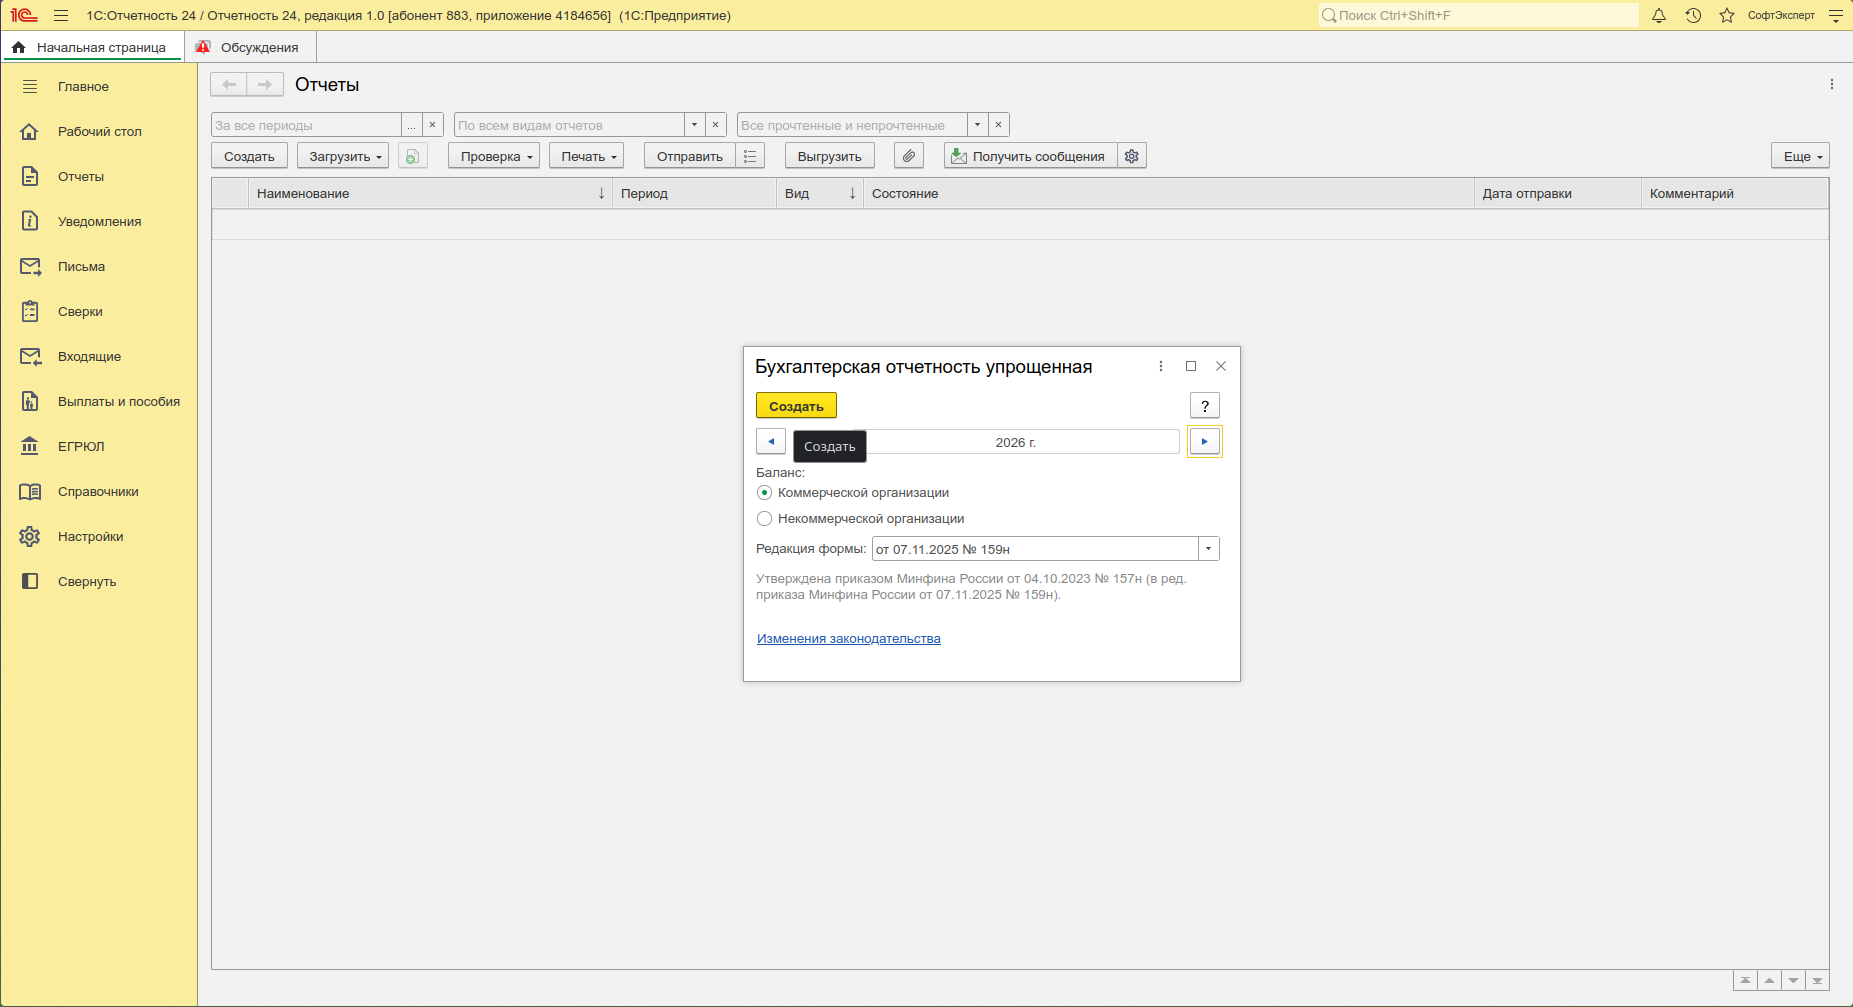Click the paperclip attachment icon
The image size is (1853, 1007).
pos(909,156)
